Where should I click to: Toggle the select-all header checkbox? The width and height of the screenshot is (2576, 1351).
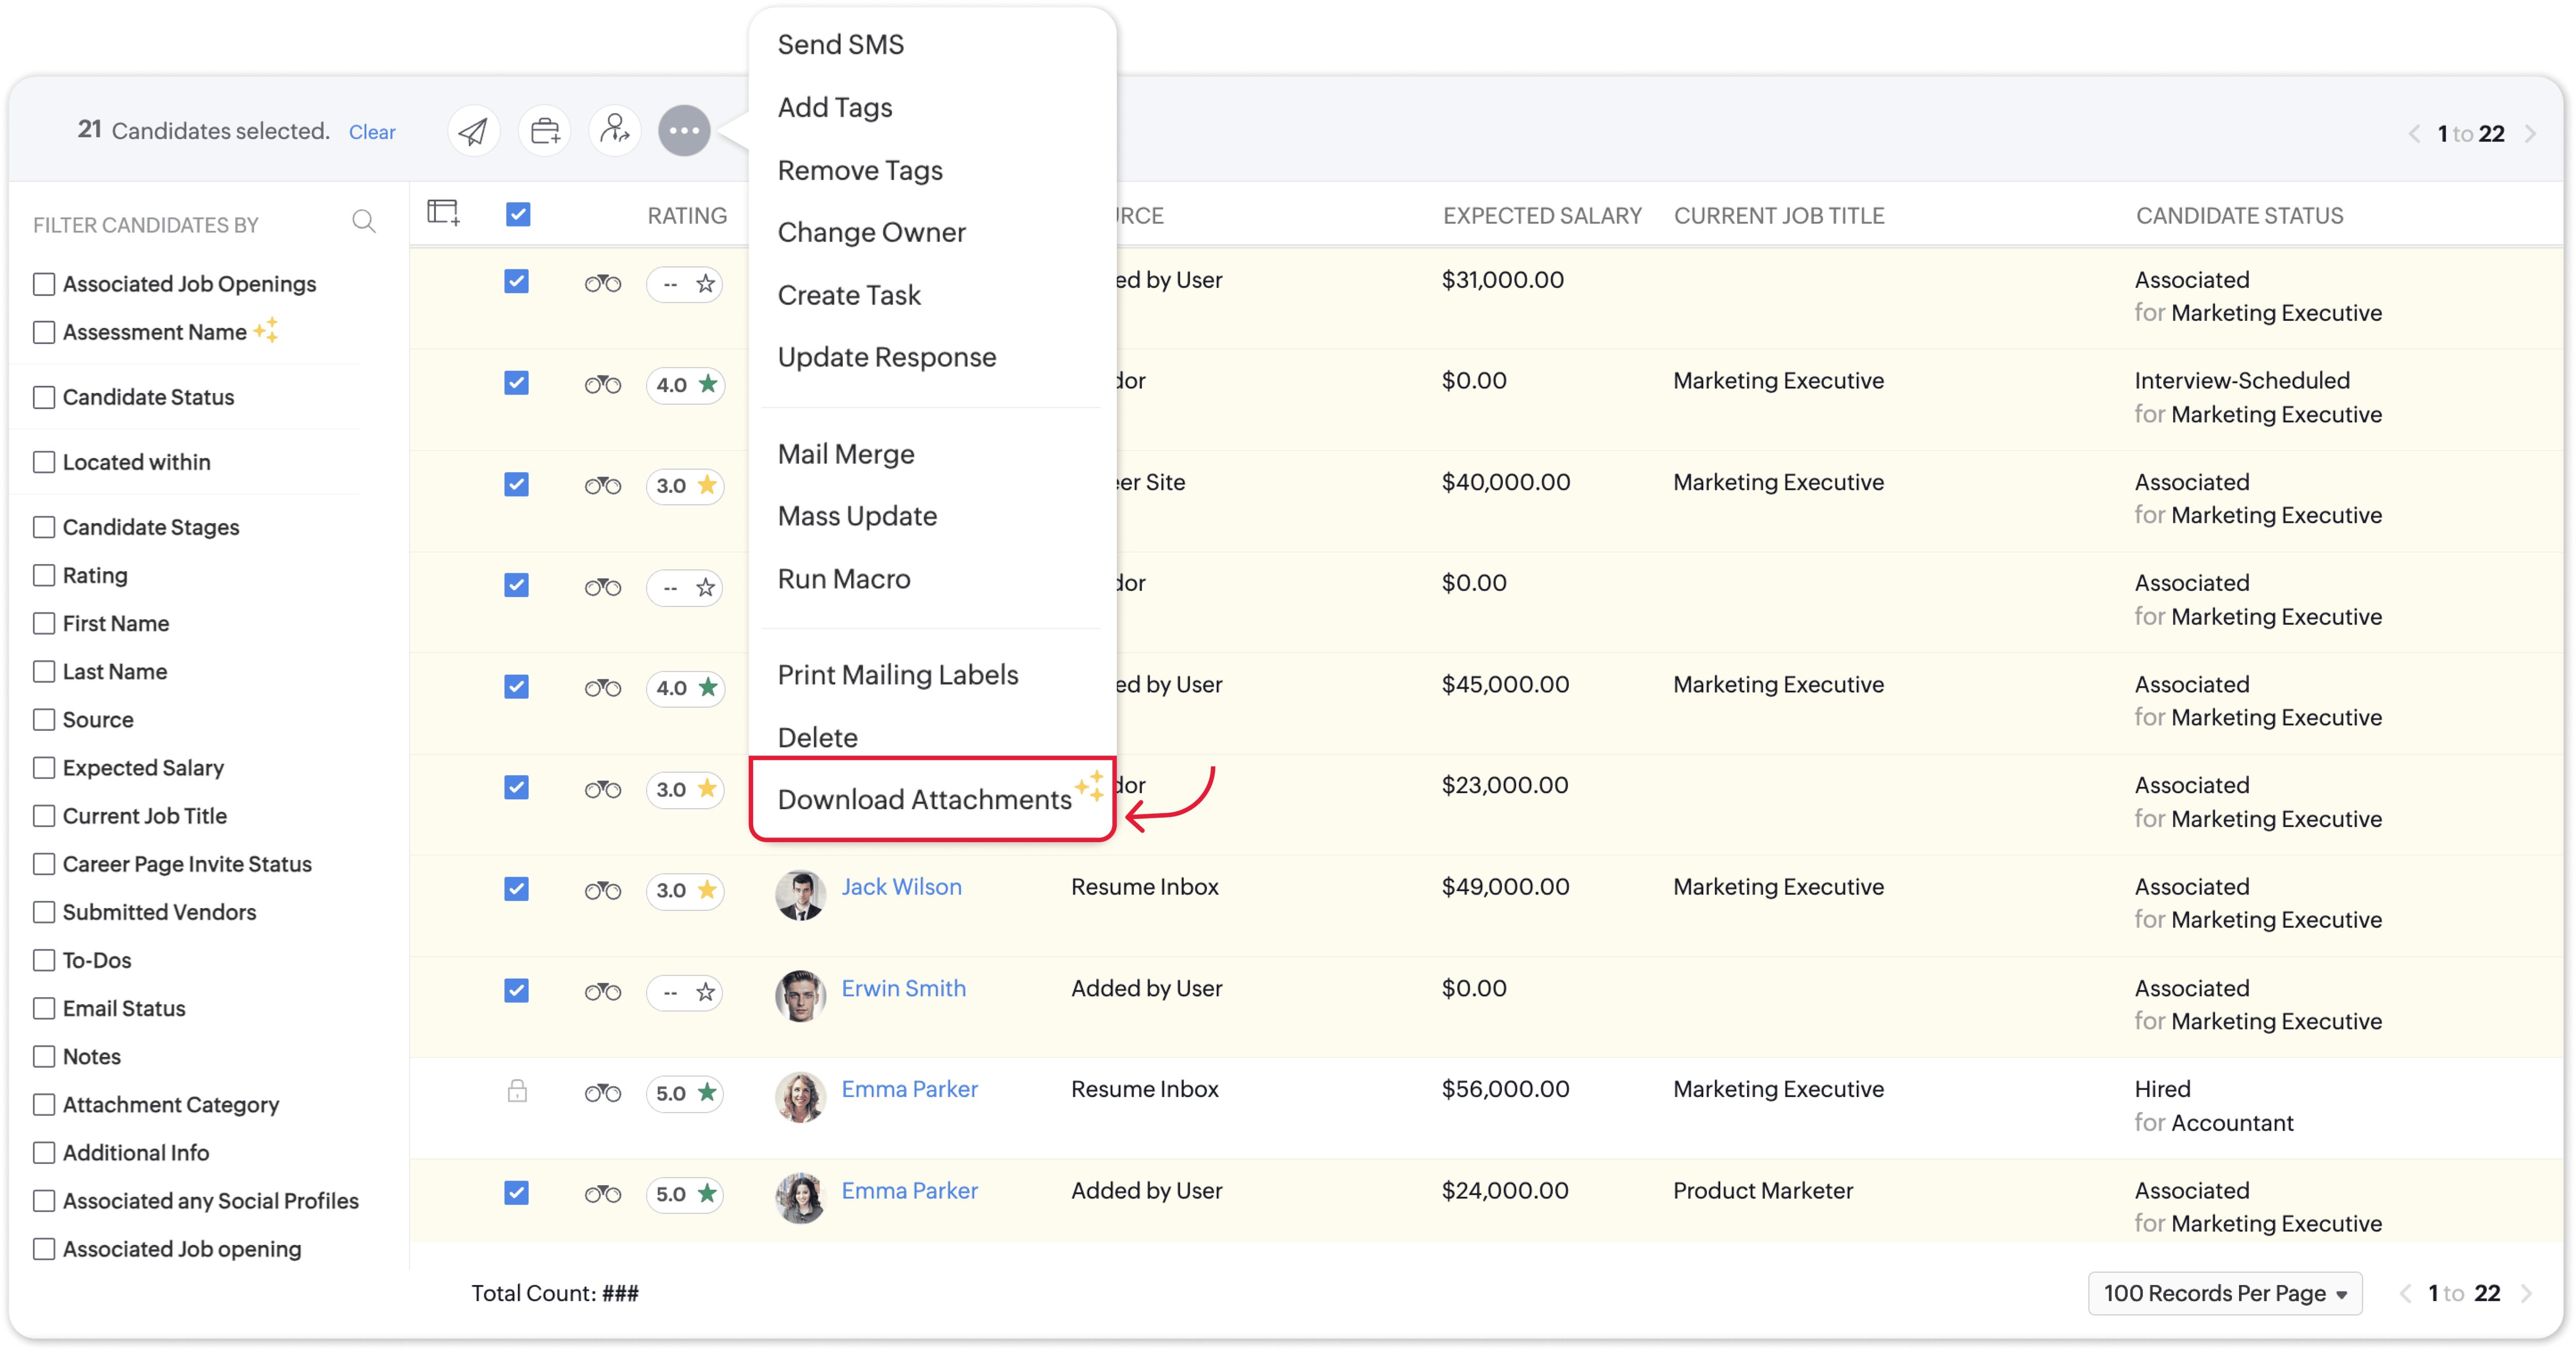click(x=518, y=214)
